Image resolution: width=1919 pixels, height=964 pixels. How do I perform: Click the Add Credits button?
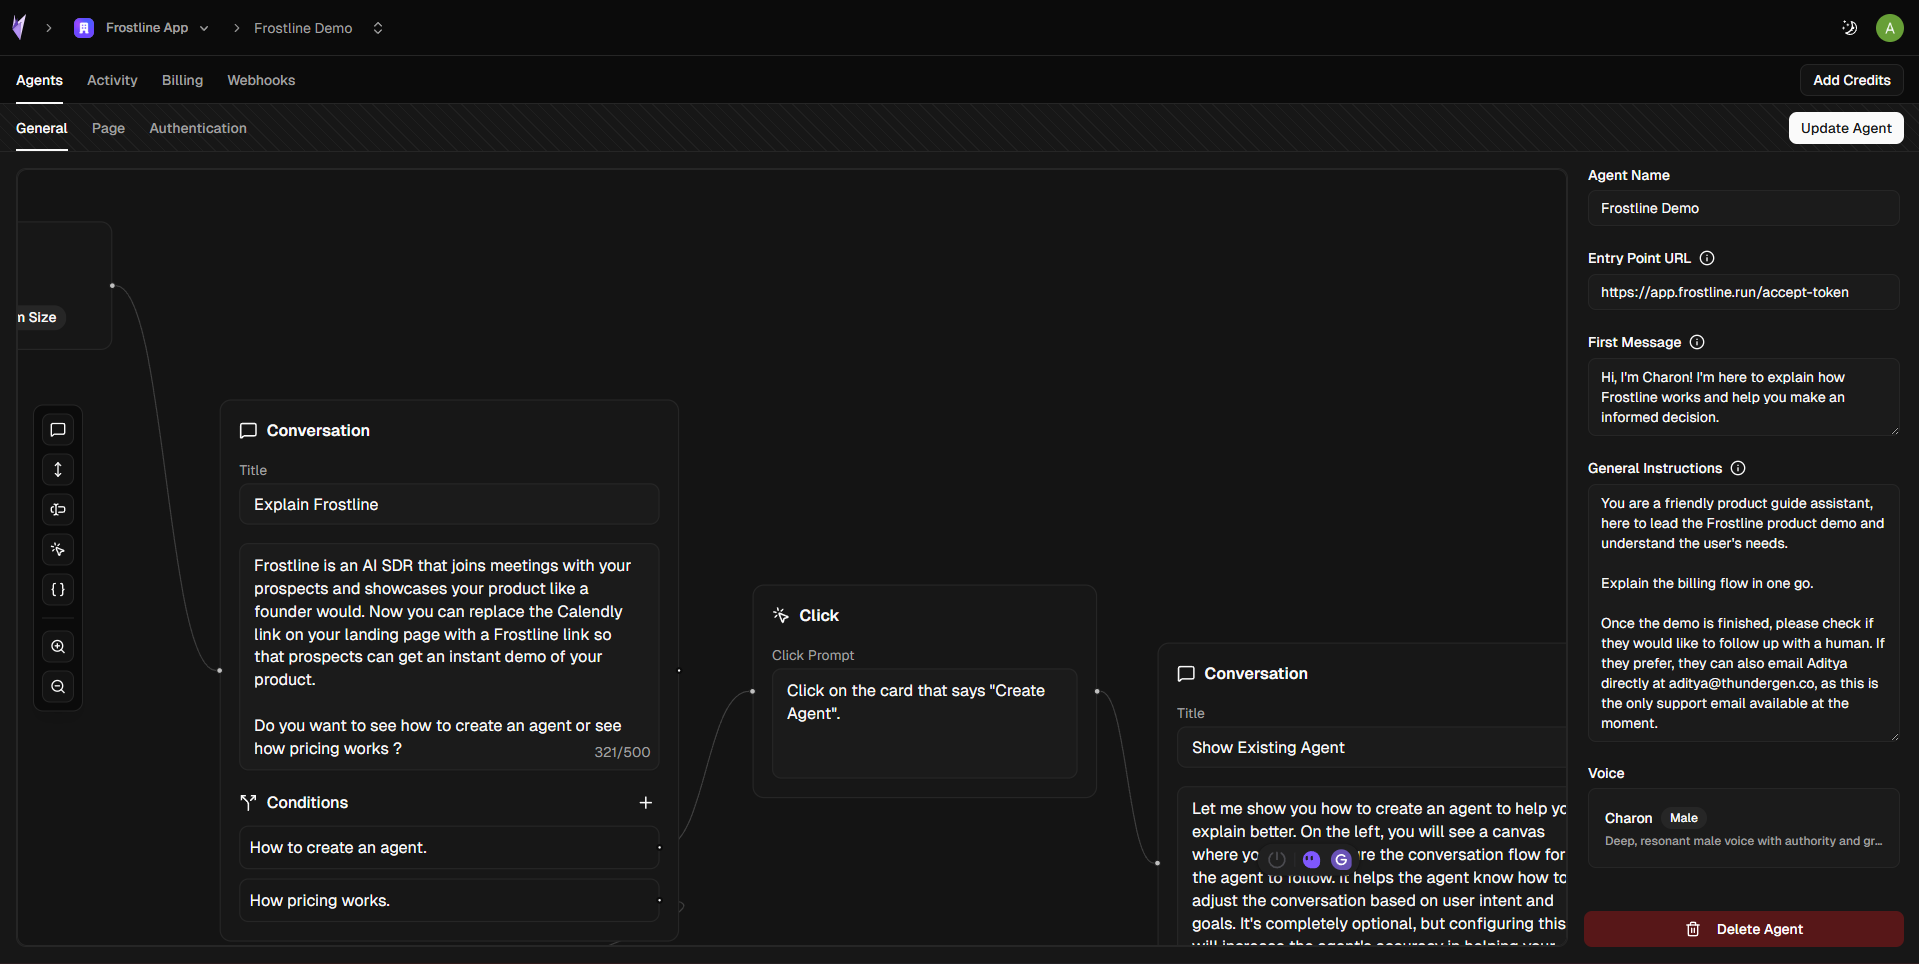coord(1851,80)
